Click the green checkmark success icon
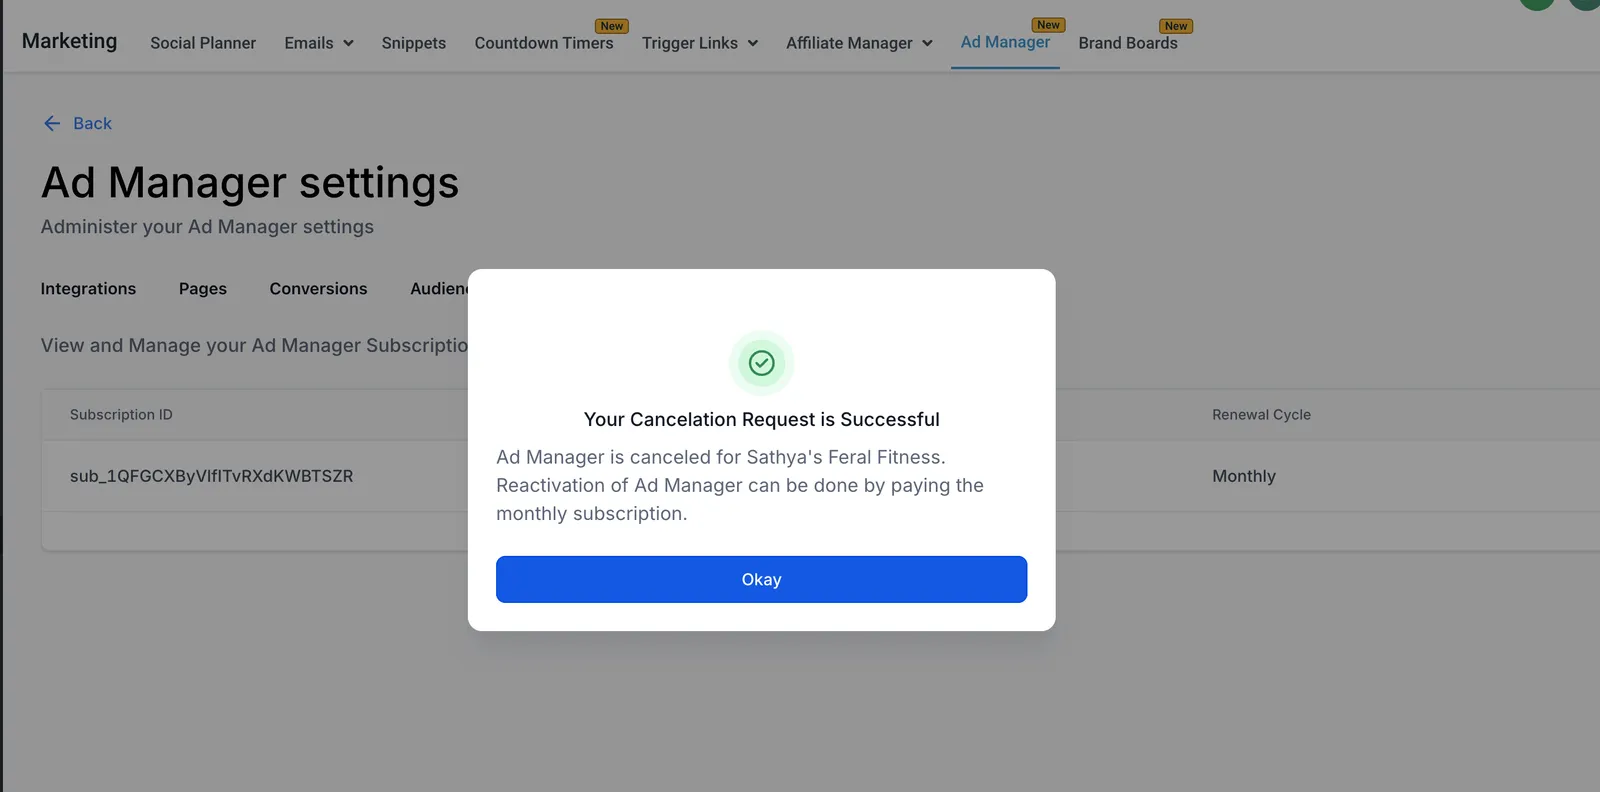Screen dimensions: 1600x792 coord(762,363)
